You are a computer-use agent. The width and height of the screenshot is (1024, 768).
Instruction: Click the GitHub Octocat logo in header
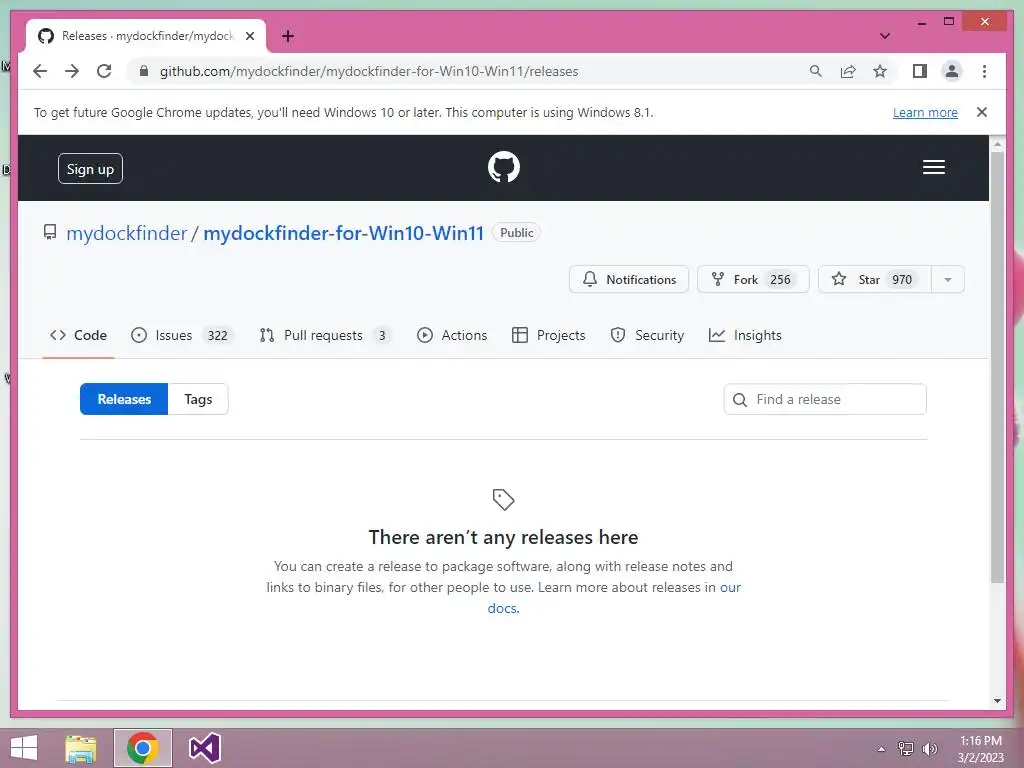[504, 167]
